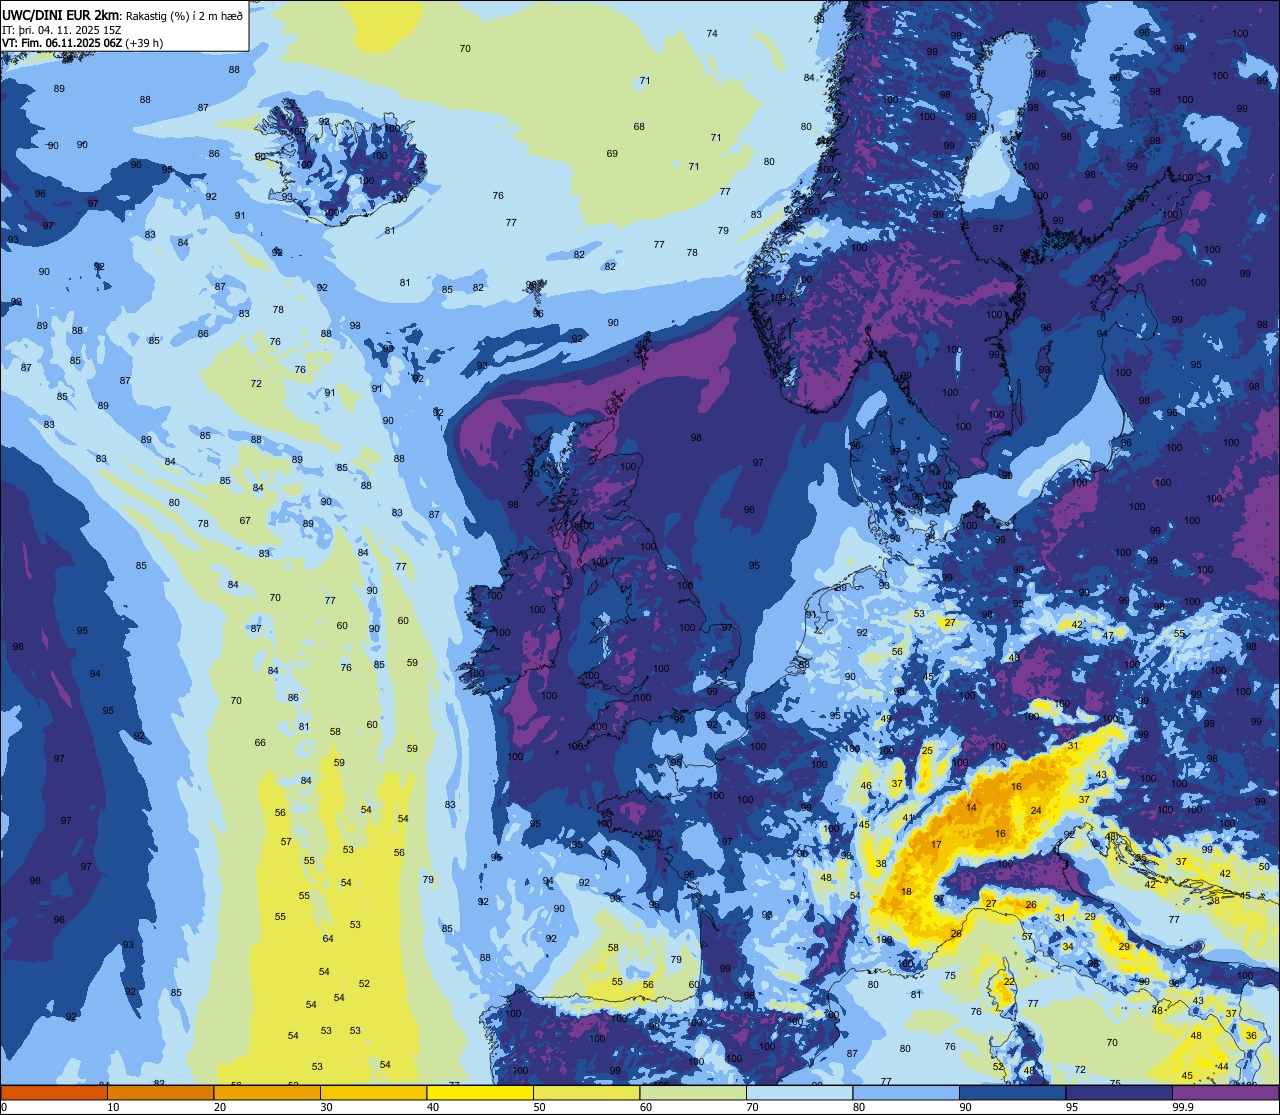Click the legend scale label "50"
1280x1115 pixels.
coord(539,1107)
